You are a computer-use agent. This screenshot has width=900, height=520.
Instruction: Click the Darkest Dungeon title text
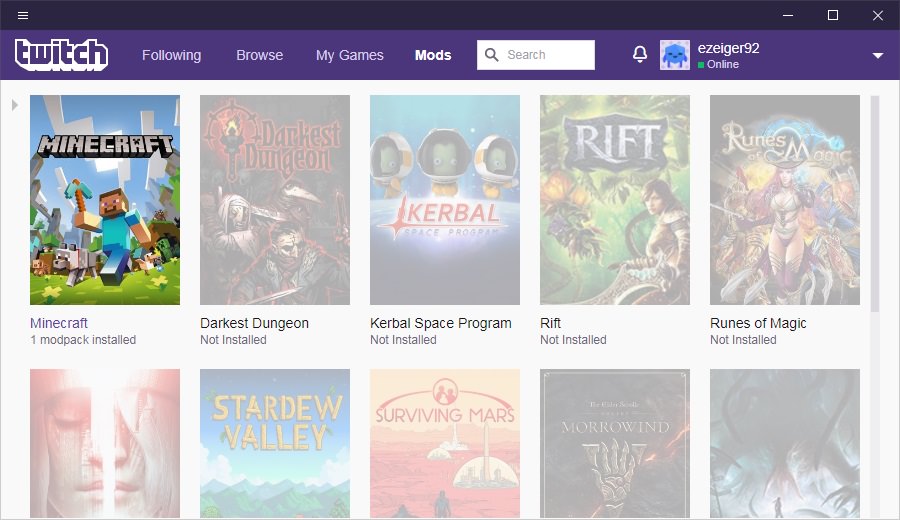tap(254, 323)
